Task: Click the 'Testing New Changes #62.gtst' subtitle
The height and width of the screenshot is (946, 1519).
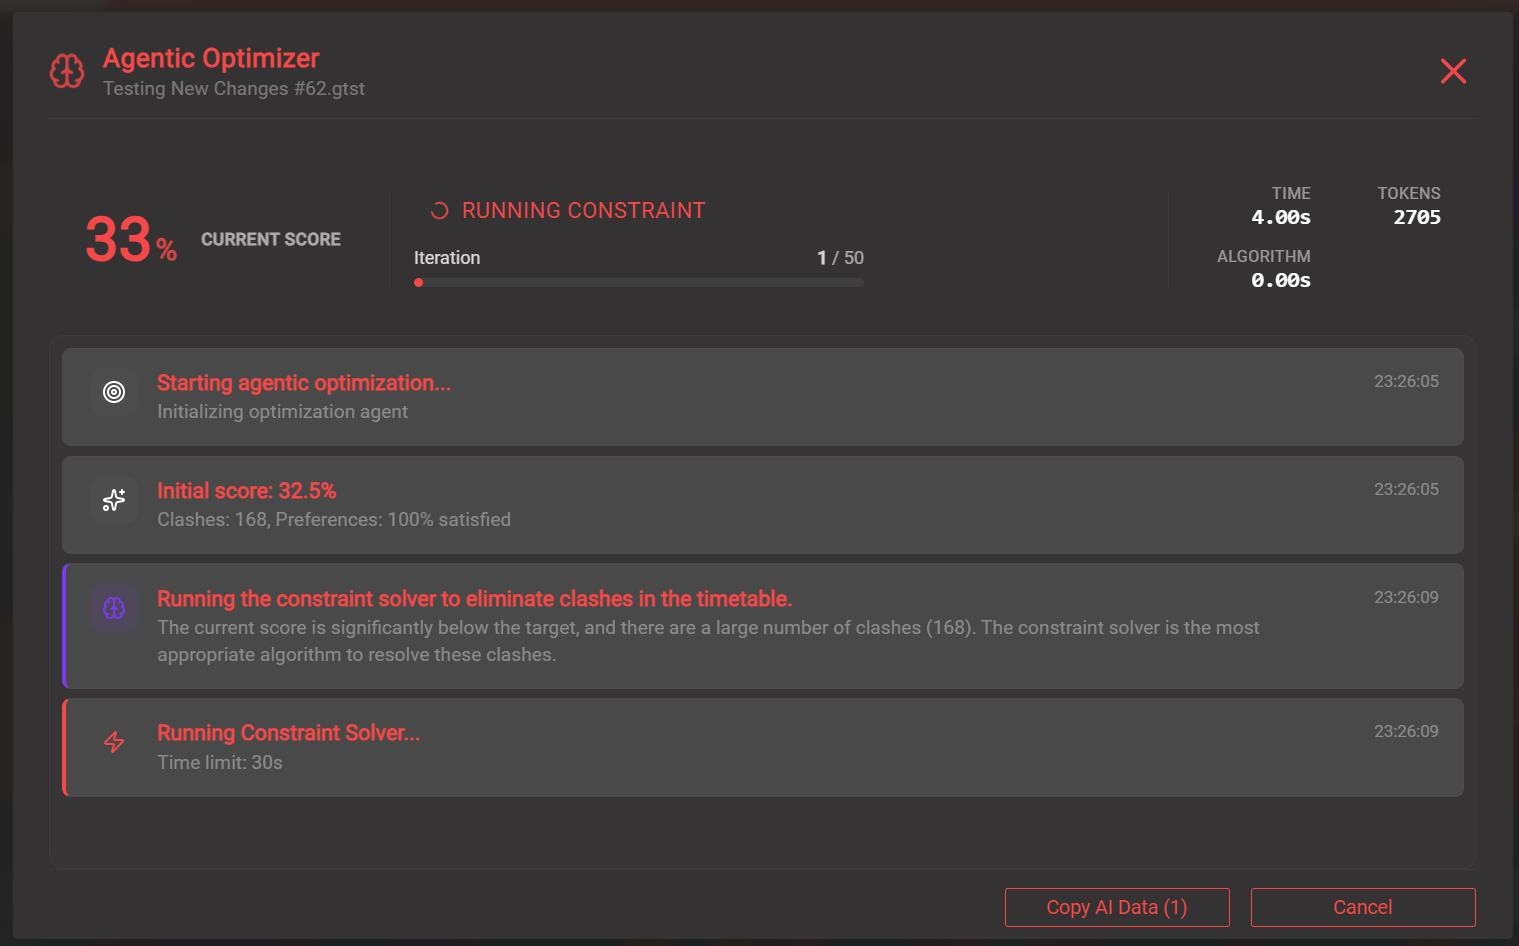Action: pyautogui.click(x=234, y=89)
